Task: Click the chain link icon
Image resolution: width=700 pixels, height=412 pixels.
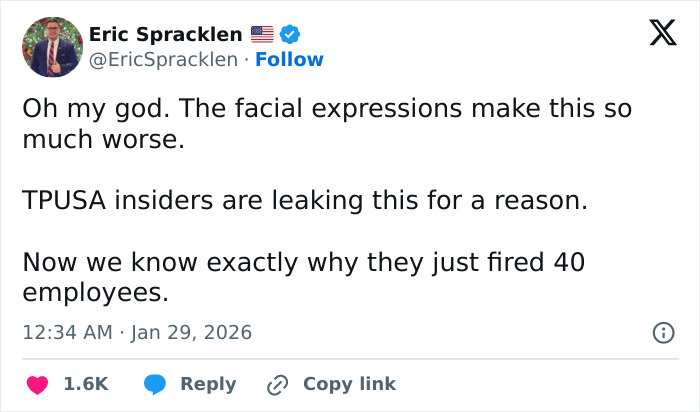Action: (x=277, y=384)
